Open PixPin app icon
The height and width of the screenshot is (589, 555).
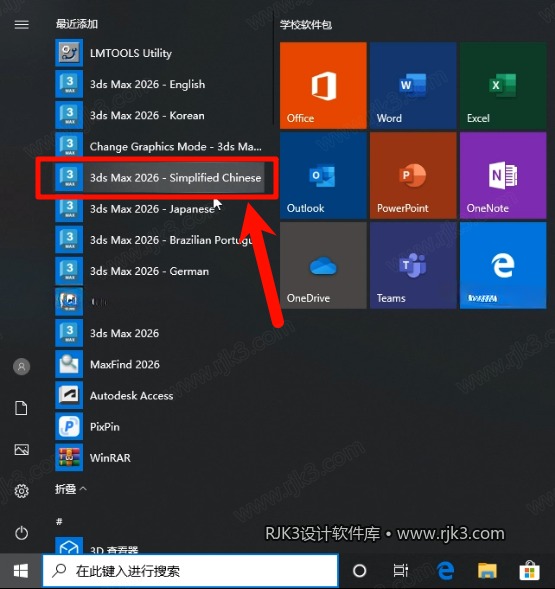[x=69, y=427]
